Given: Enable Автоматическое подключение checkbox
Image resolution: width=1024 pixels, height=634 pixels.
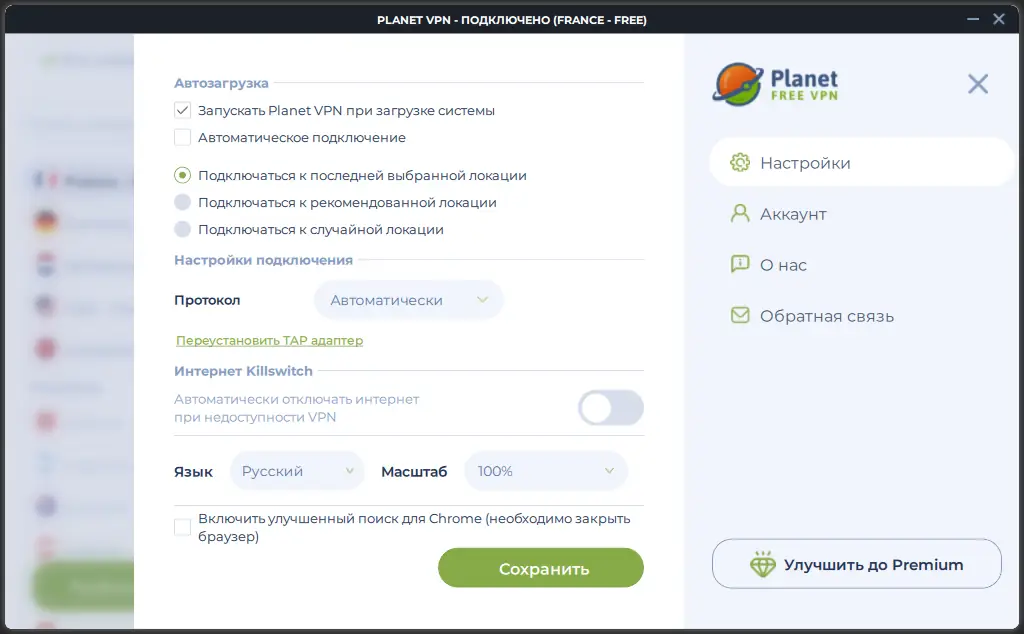Looking at the screenshot, I should pyautogui.click(x=182, y=137).
